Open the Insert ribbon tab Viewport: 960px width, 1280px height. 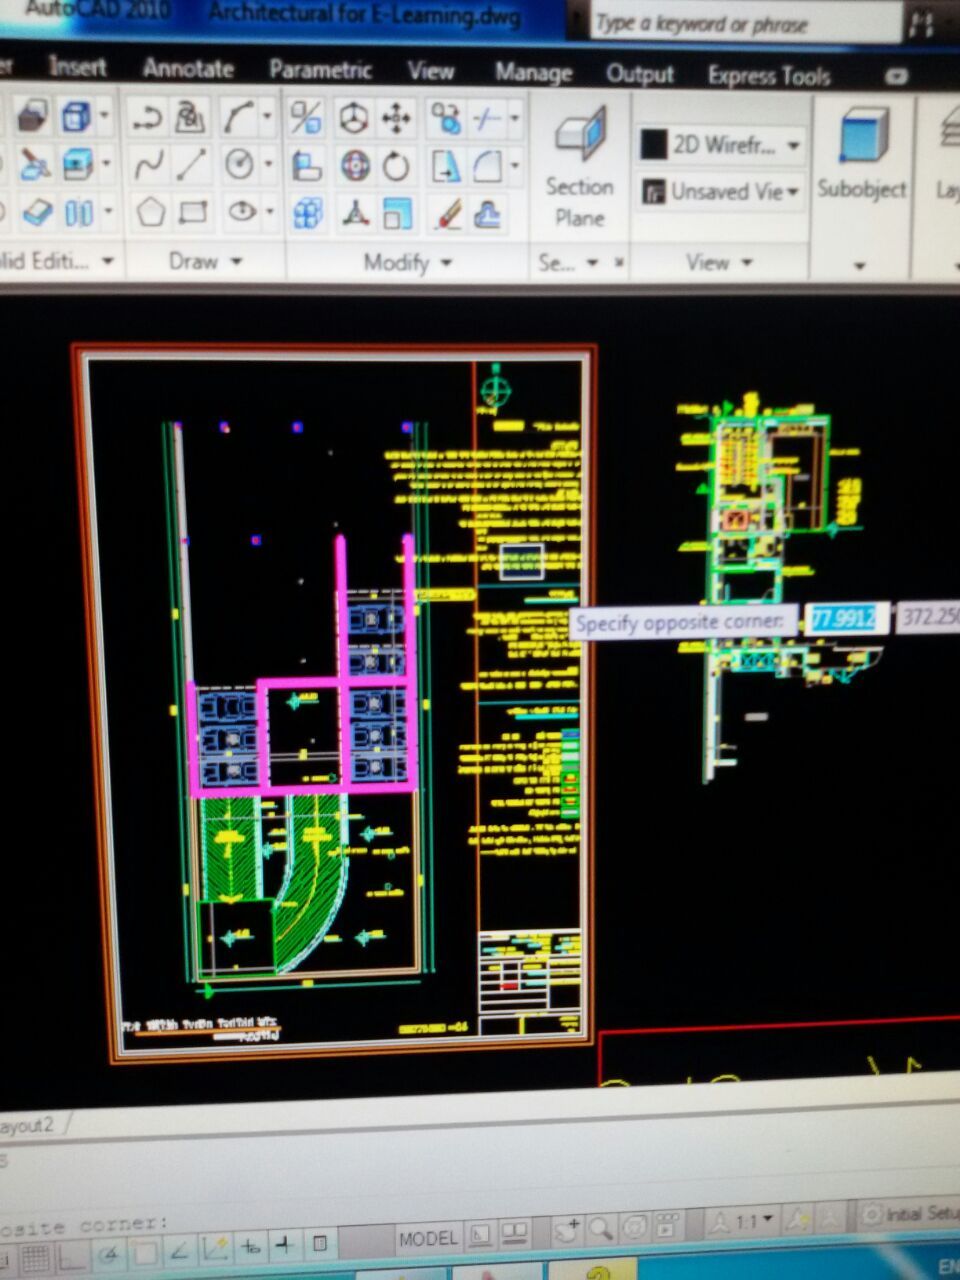click(77, 67)
